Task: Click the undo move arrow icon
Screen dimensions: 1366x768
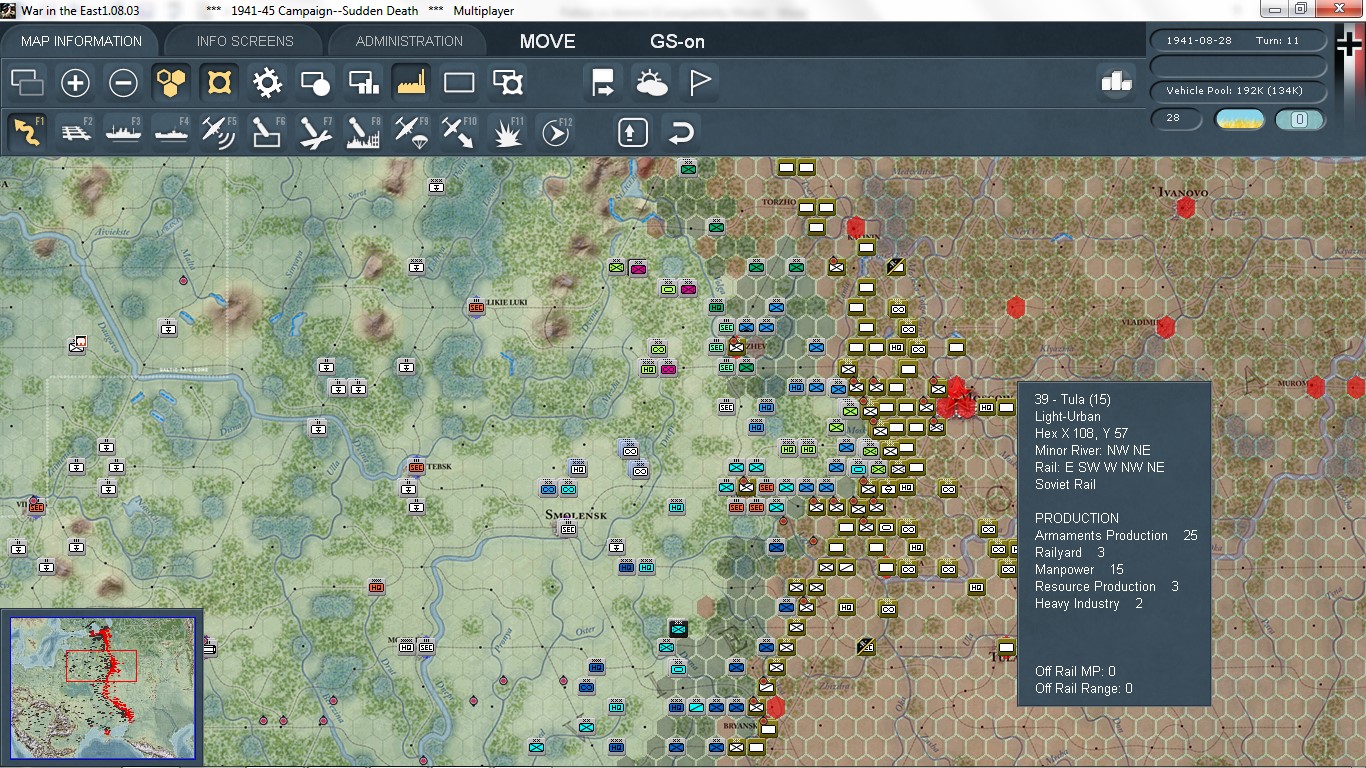Action: pos(681,132)
